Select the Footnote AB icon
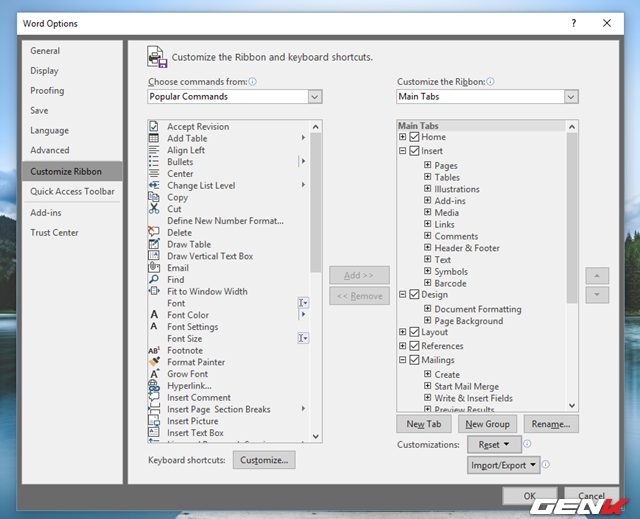 pos(154,350)
